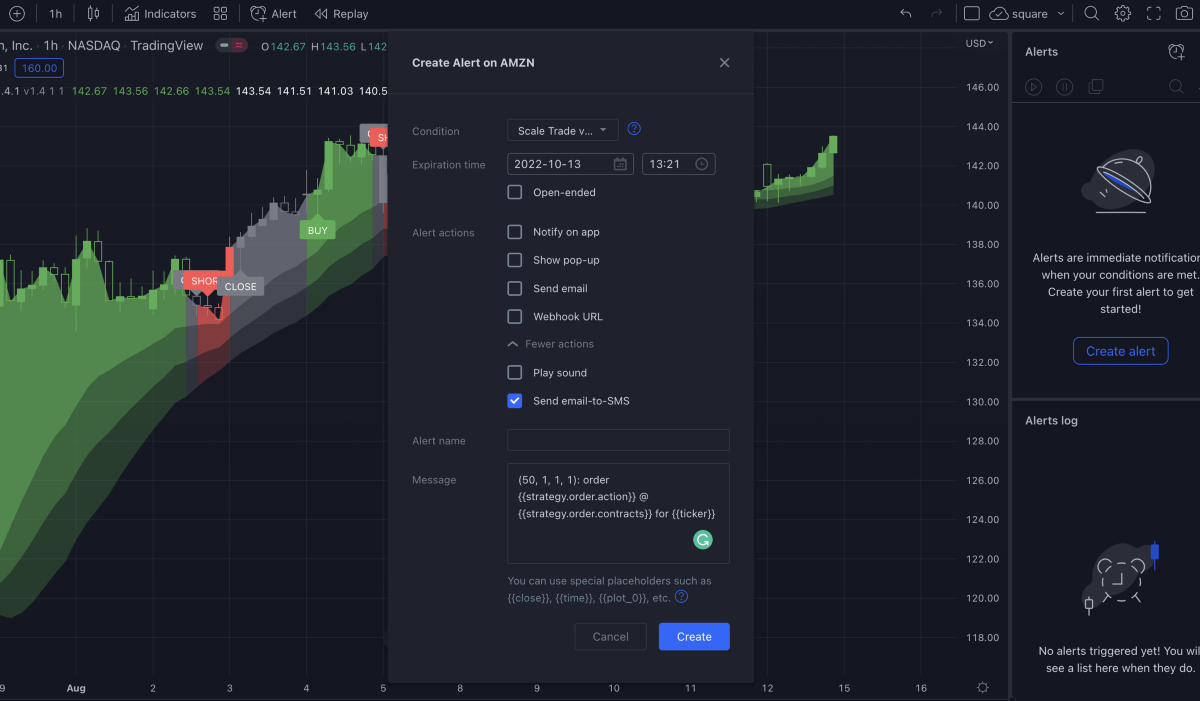1200x701 pixels.
Task: Open quick search magnifier in top toolbar
Action: 1092,14
